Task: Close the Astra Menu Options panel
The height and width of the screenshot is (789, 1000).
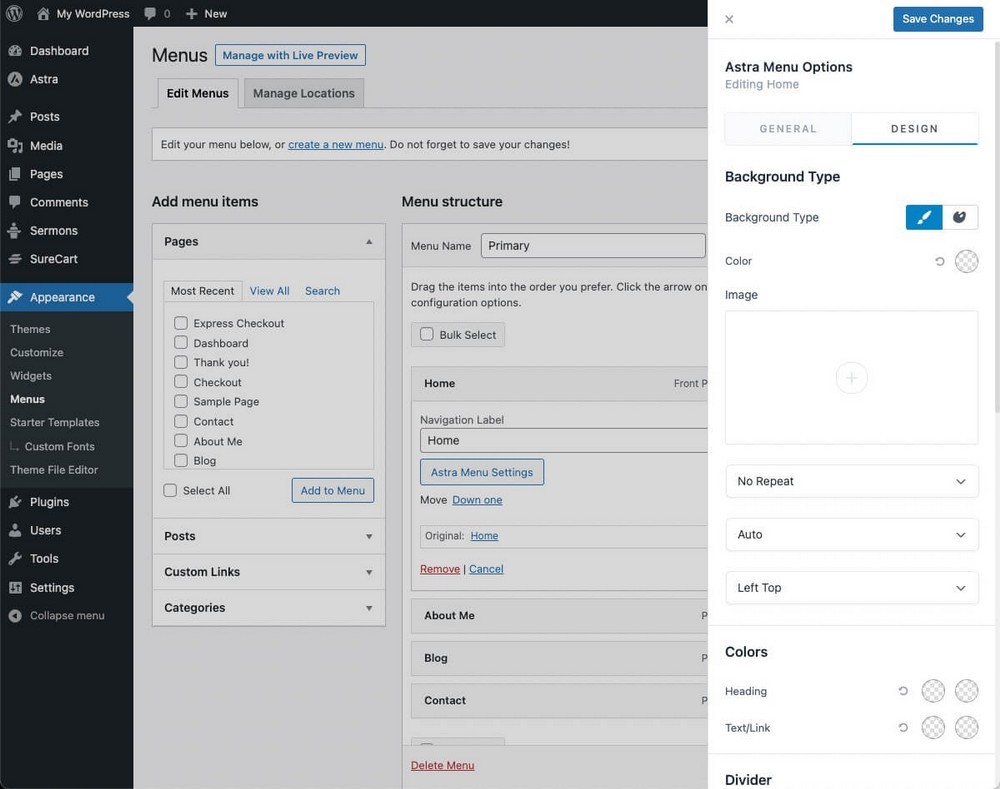Action: (729, 19)
